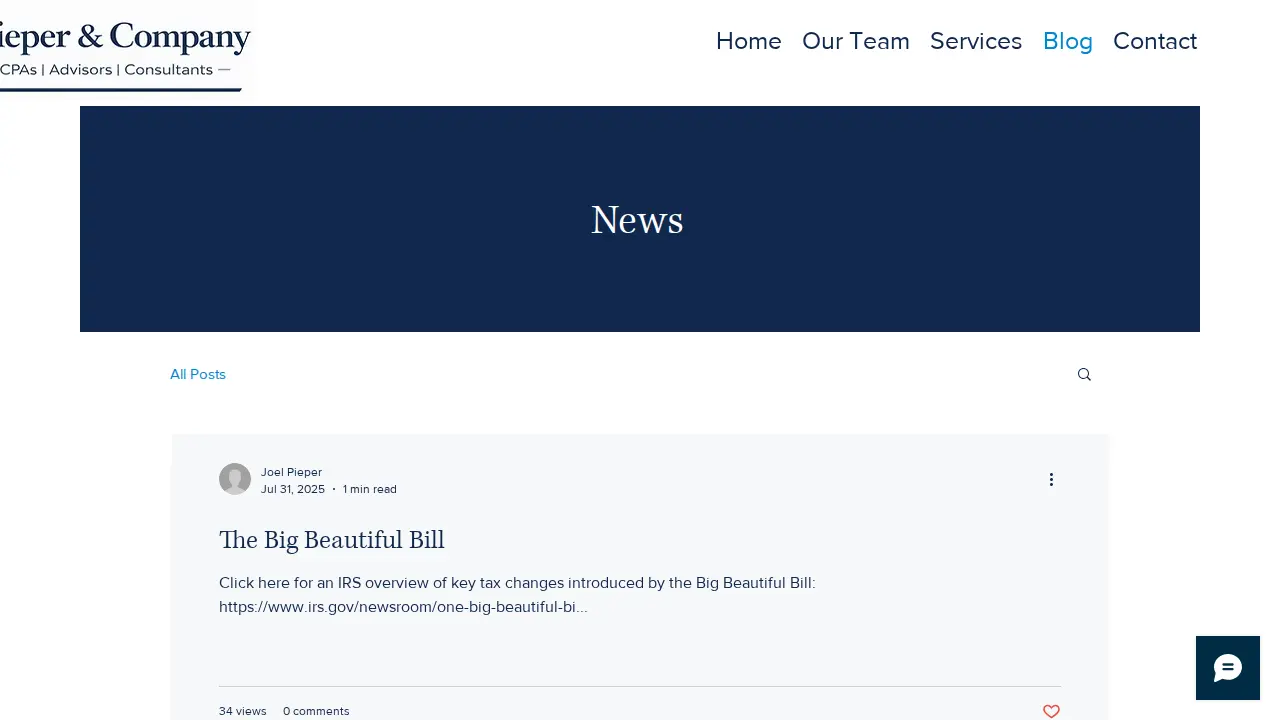Open the blog search icon

tap(1084, 374)
